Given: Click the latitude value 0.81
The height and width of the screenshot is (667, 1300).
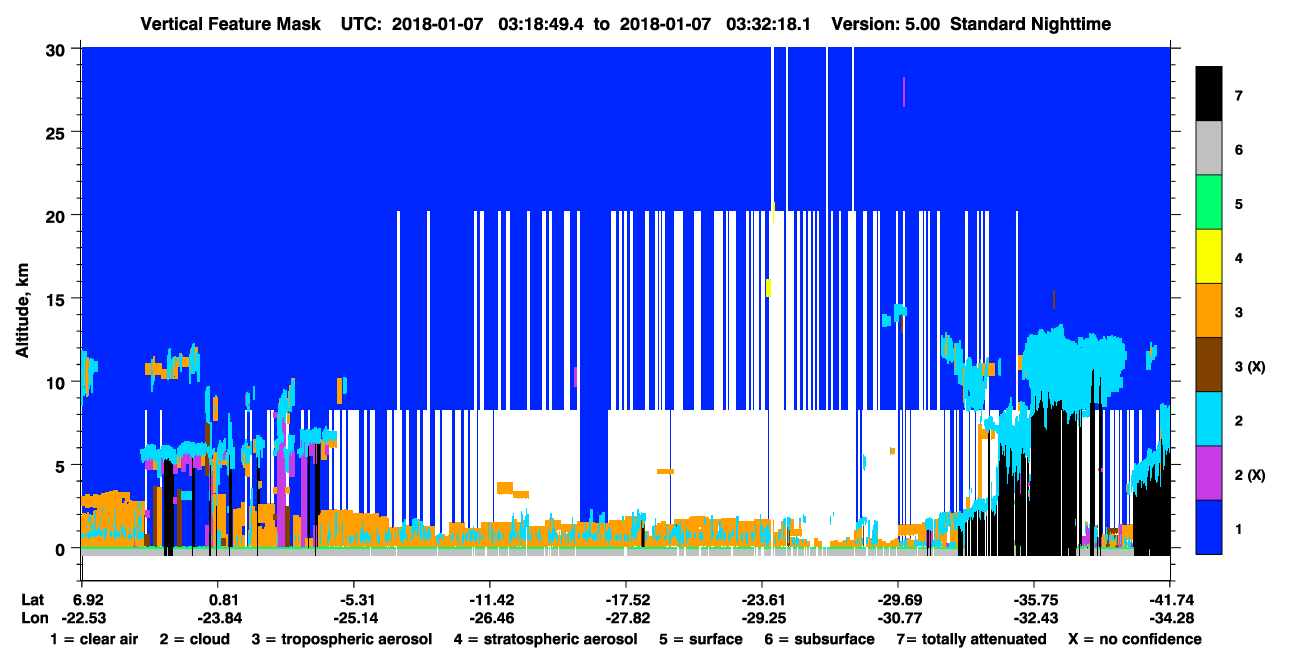Looking at the screenshot, I should (x=218, y=600).
